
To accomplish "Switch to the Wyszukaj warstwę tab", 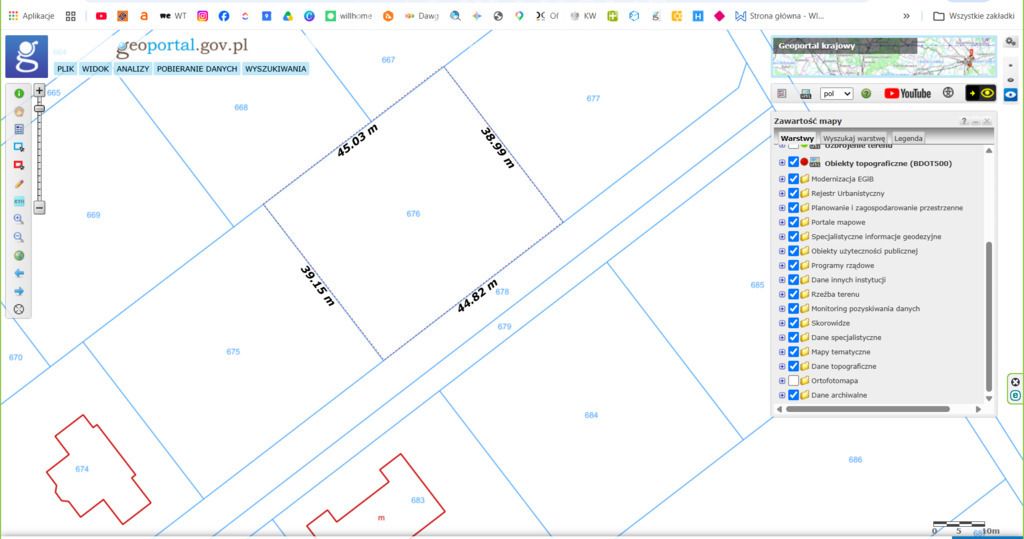I will (854, 139).
